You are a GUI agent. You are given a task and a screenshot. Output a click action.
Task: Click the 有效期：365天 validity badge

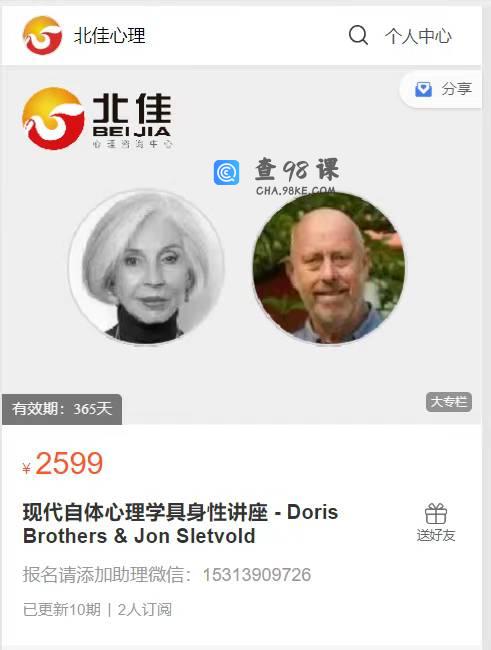pos(62,409)
